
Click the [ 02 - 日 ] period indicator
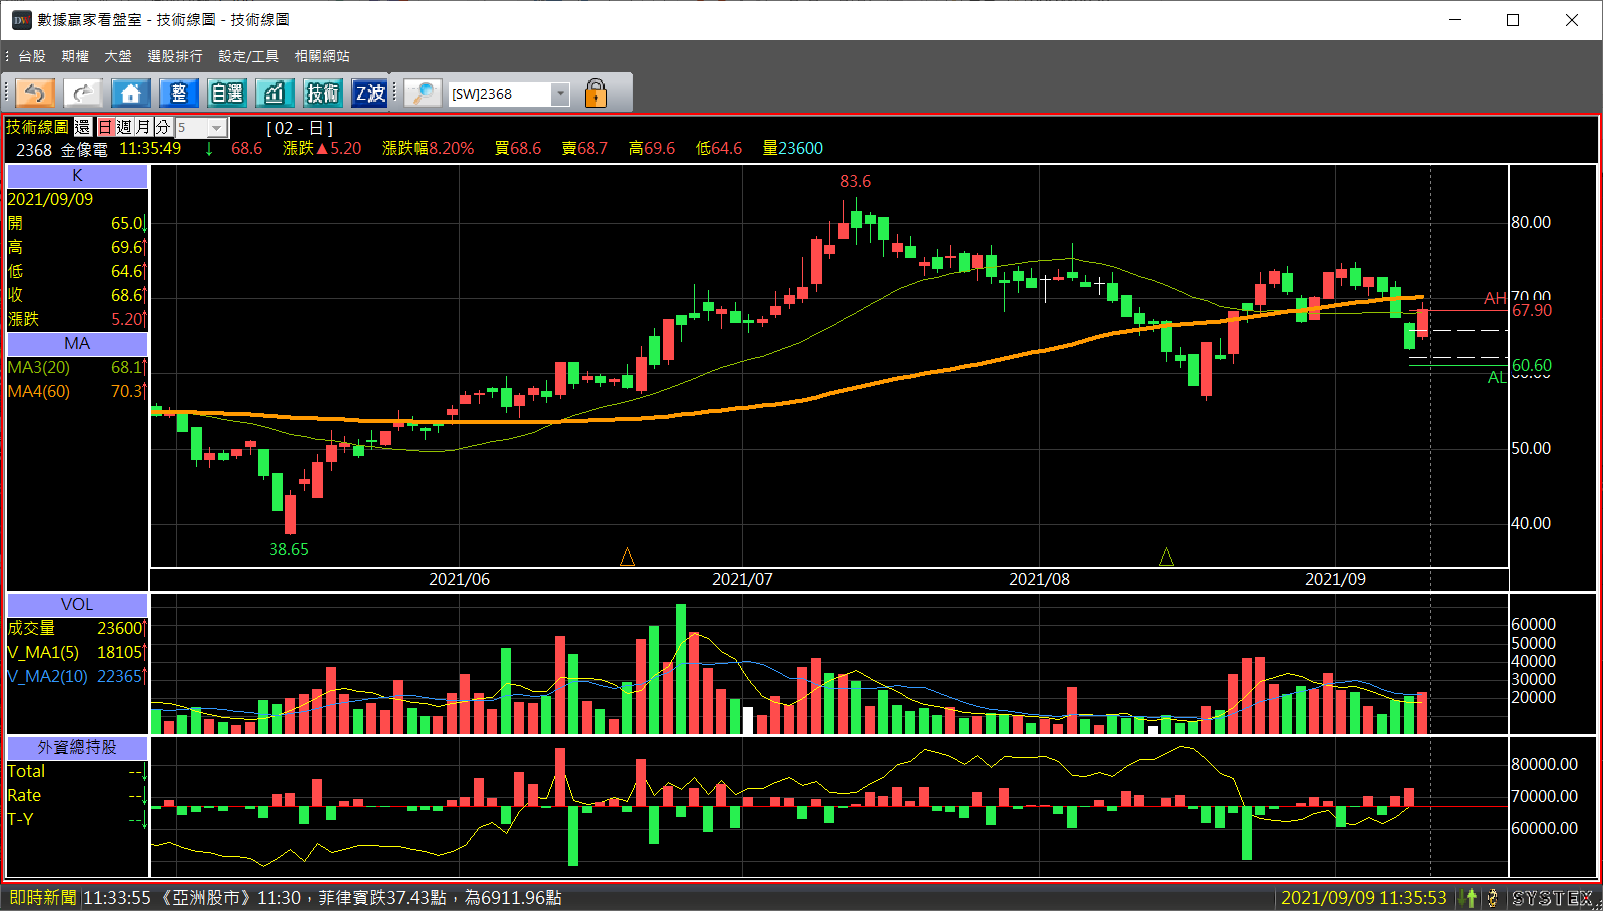click(300, 128)
